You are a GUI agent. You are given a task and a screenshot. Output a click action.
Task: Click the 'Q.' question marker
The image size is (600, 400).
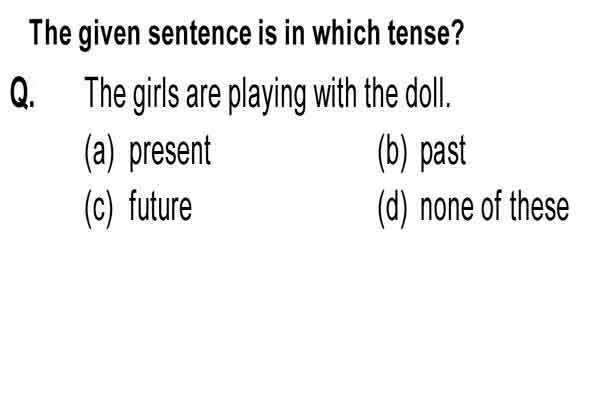pyautogui.click(x=23, y=93)
